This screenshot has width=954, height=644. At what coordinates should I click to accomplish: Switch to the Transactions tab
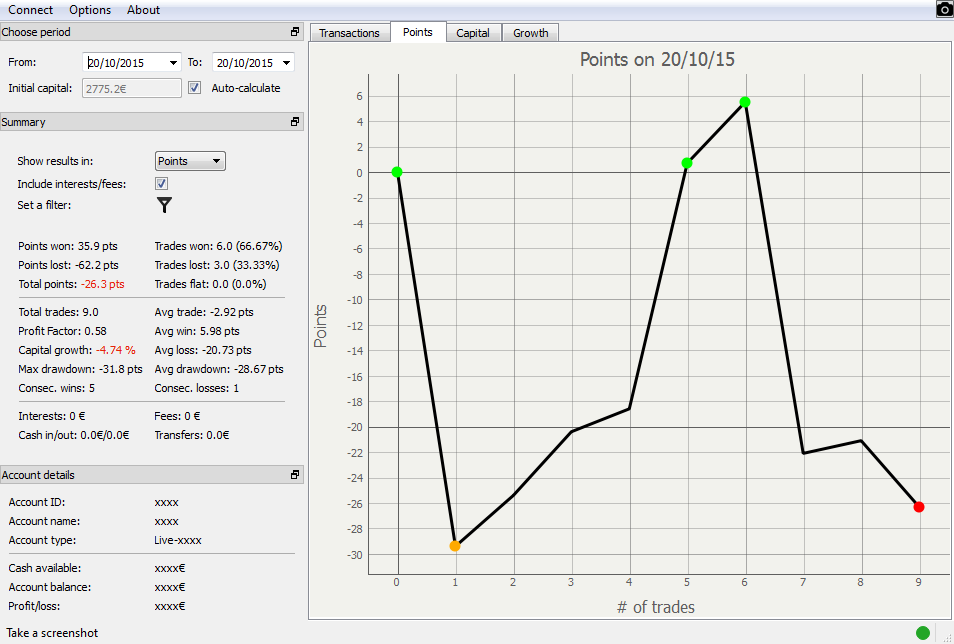(349, 33)
